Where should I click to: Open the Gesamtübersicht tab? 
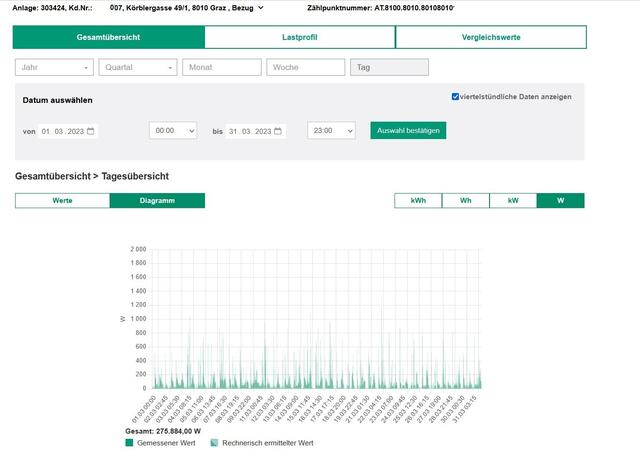(109, 37)
